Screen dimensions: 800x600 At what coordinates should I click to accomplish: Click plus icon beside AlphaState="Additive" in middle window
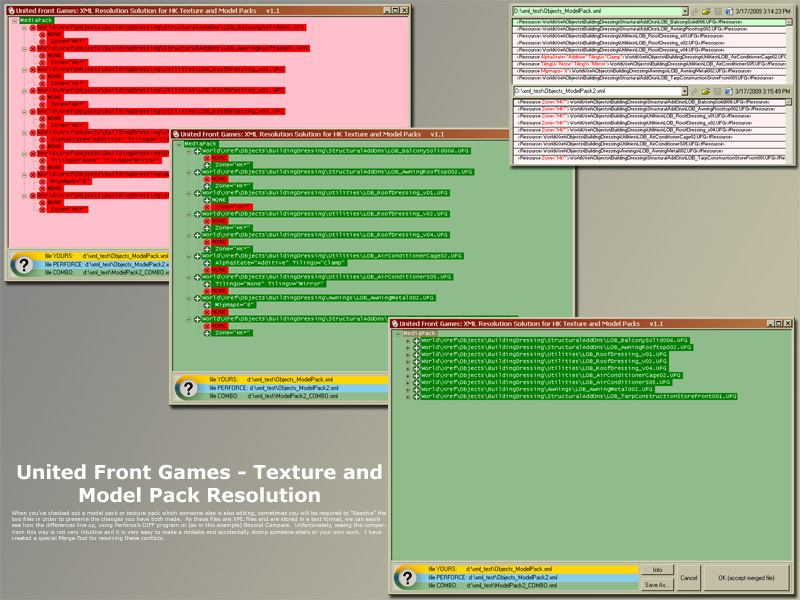point(207,263)
